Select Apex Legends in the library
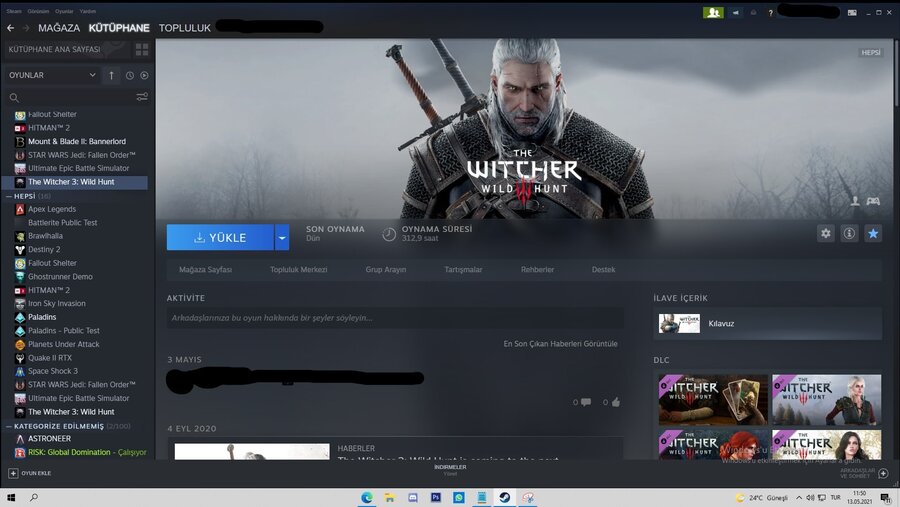900x507 pixels. [52, 209]
